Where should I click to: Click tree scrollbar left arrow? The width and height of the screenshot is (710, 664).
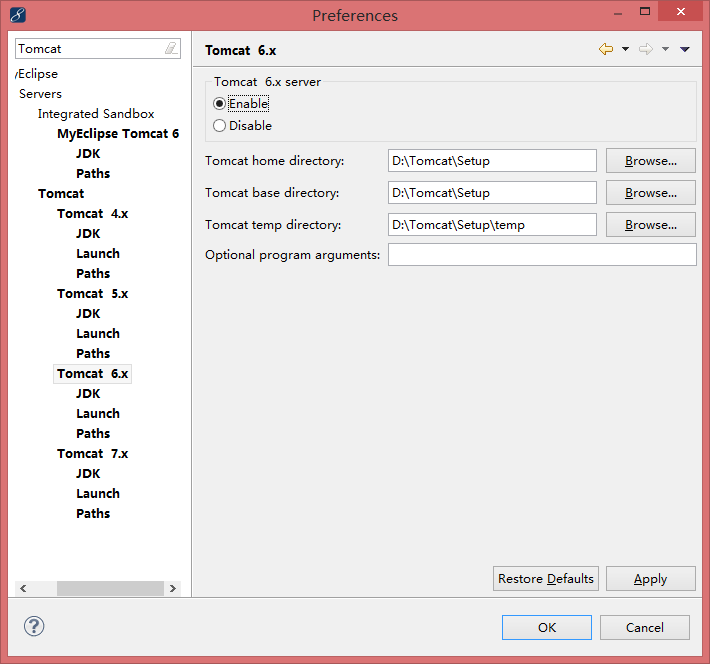pyautogui.click(x=23, y=588)
